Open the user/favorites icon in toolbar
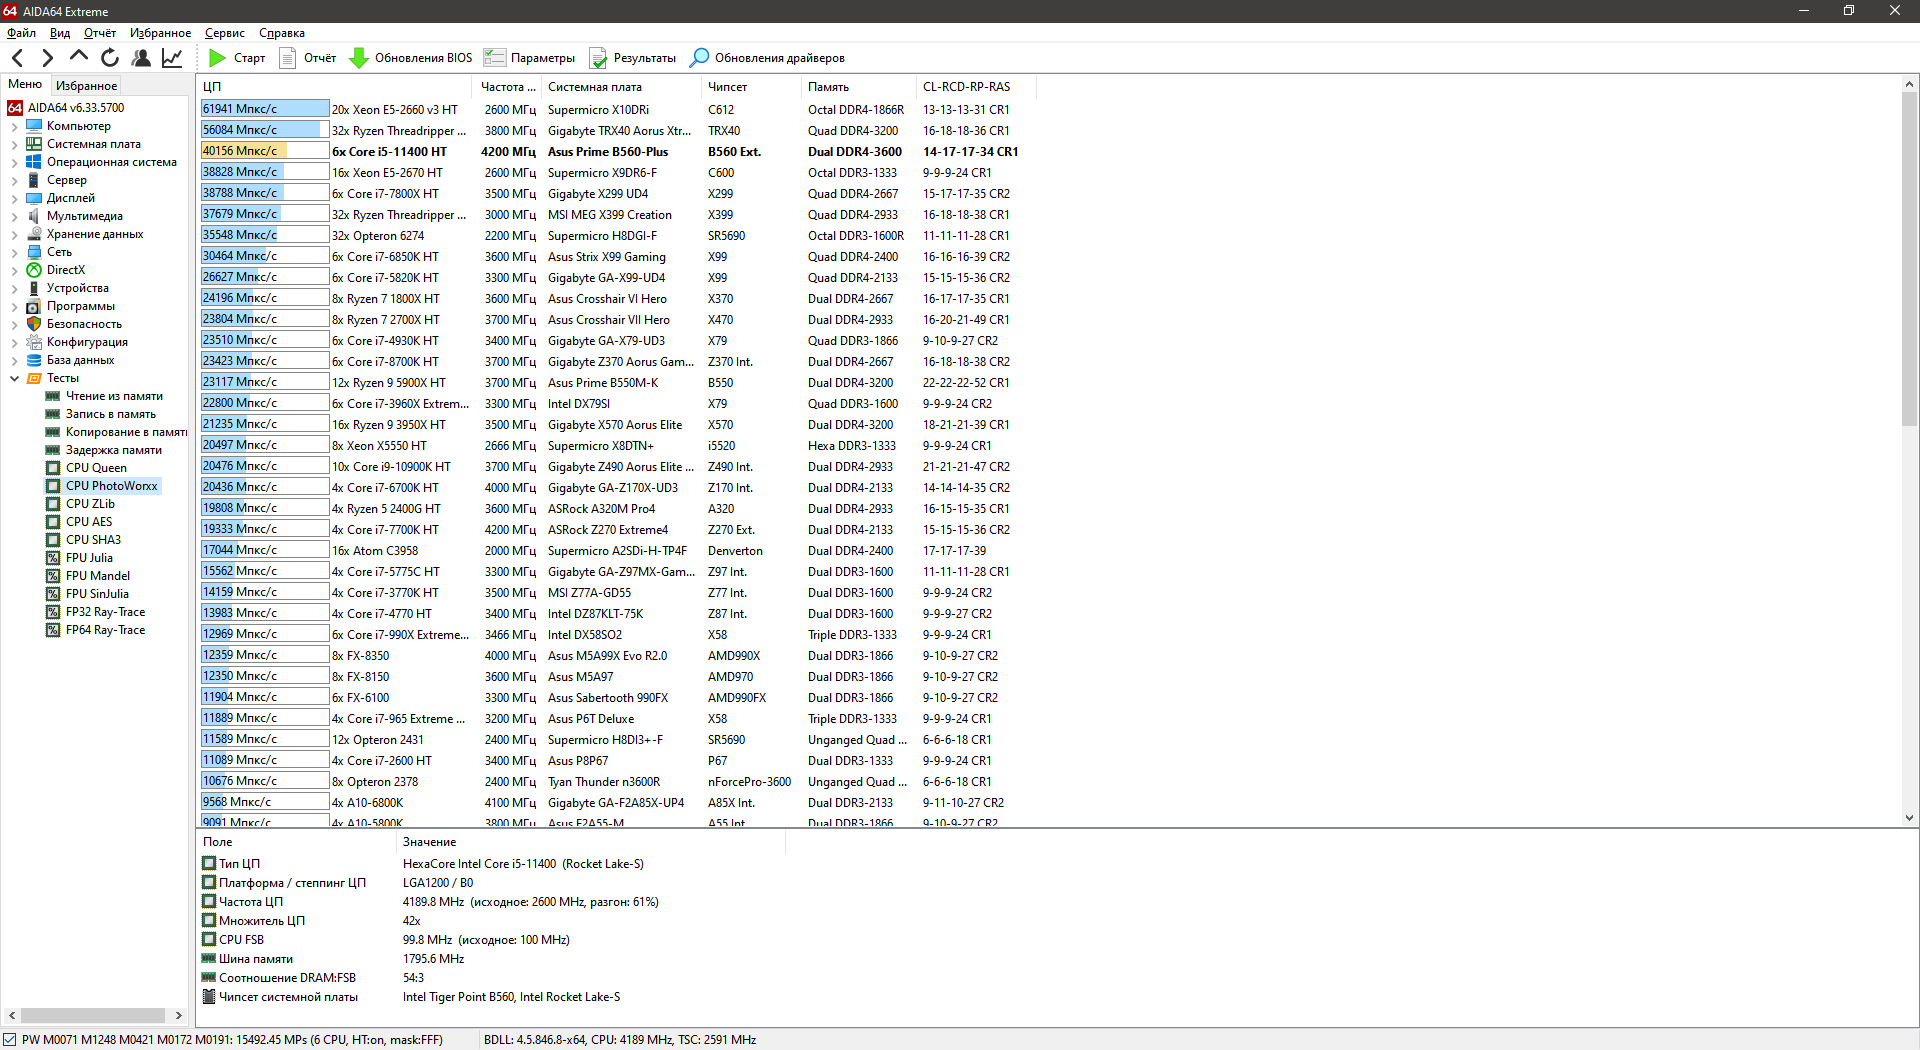Screen dimensions: 1920x1050 [141, 58]
